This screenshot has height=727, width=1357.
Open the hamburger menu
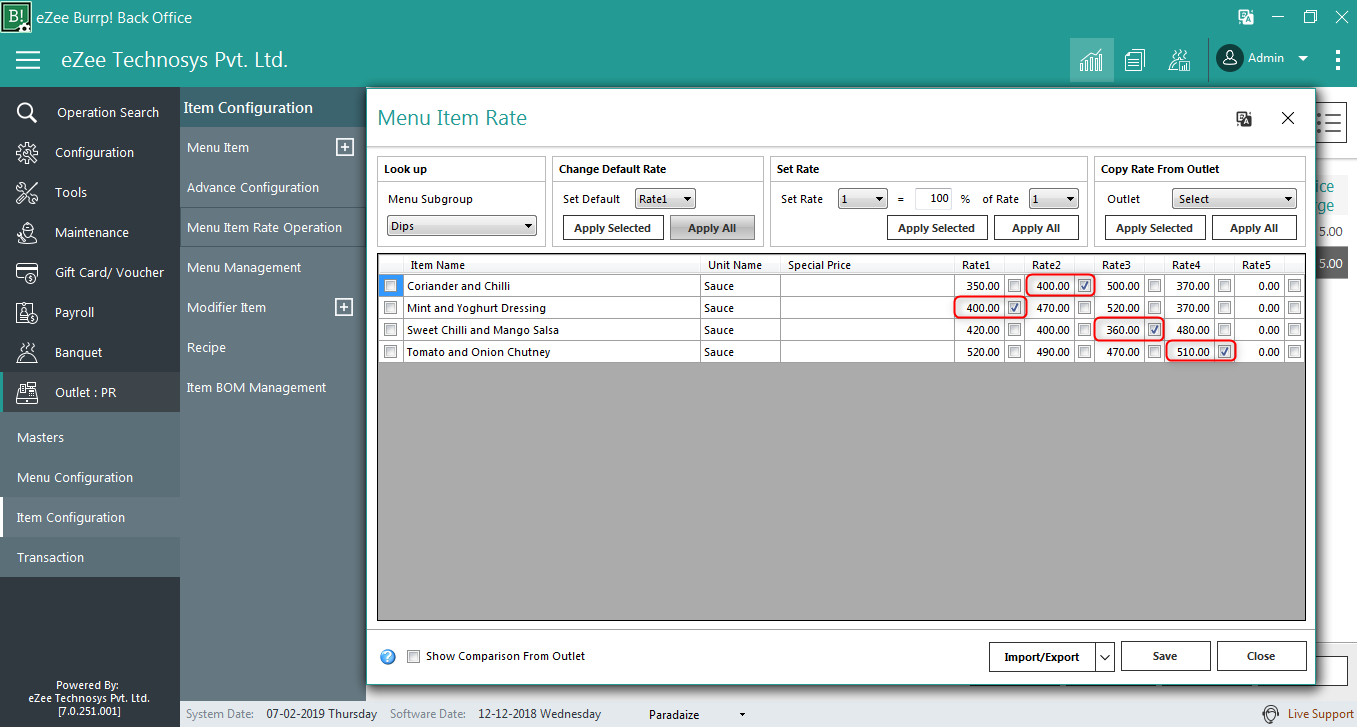(x=28, y=60)
